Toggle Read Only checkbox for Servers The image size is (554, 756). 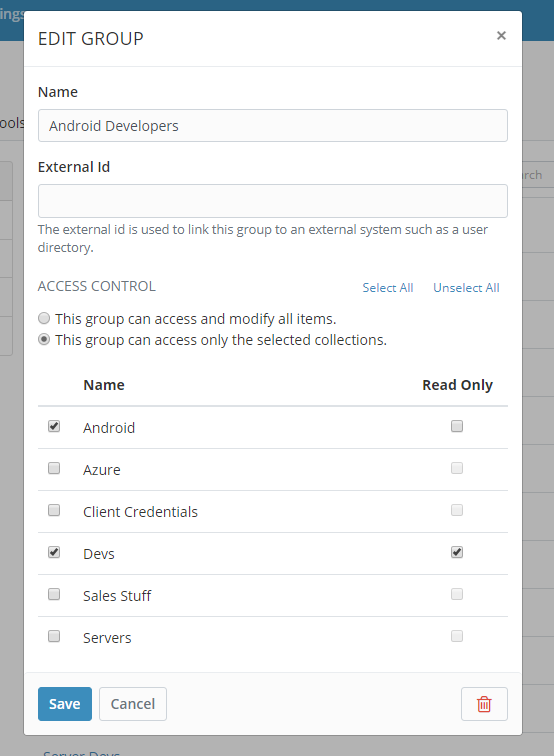click(457, 636)
